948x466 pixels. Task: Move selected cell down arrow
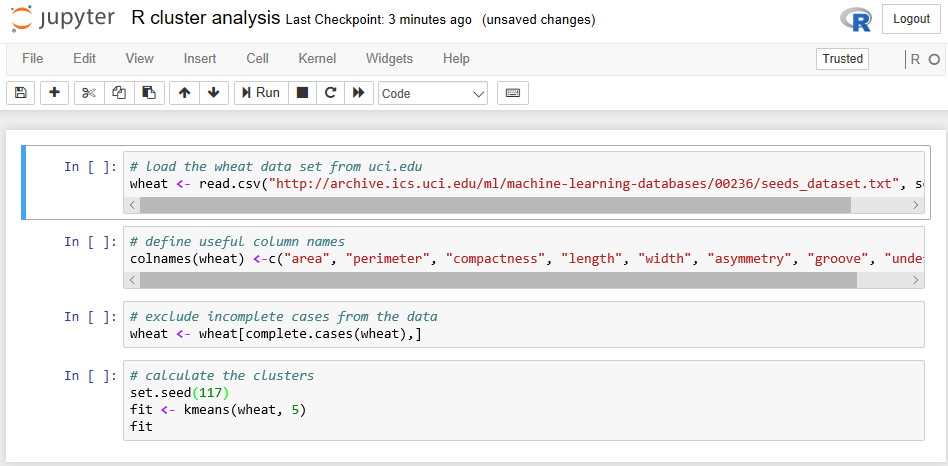click(213, 93)
